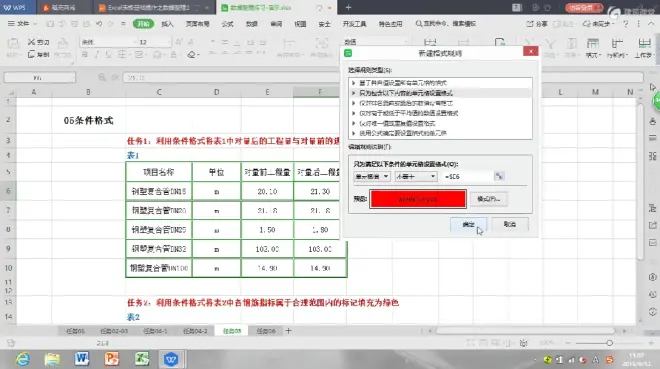Click the red format preview swatch
Screen dimensions: 660x369
pyautogui.click(x=418, y=199)
